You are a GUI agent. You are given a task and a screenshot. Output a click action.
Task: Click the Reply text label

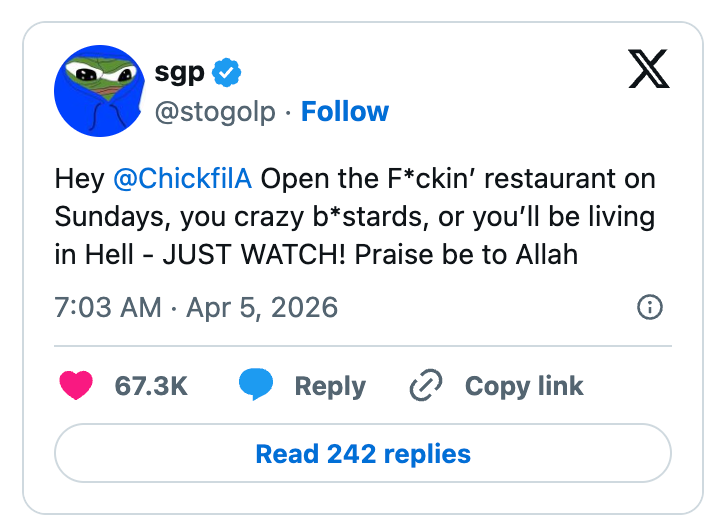coord(330,386)
